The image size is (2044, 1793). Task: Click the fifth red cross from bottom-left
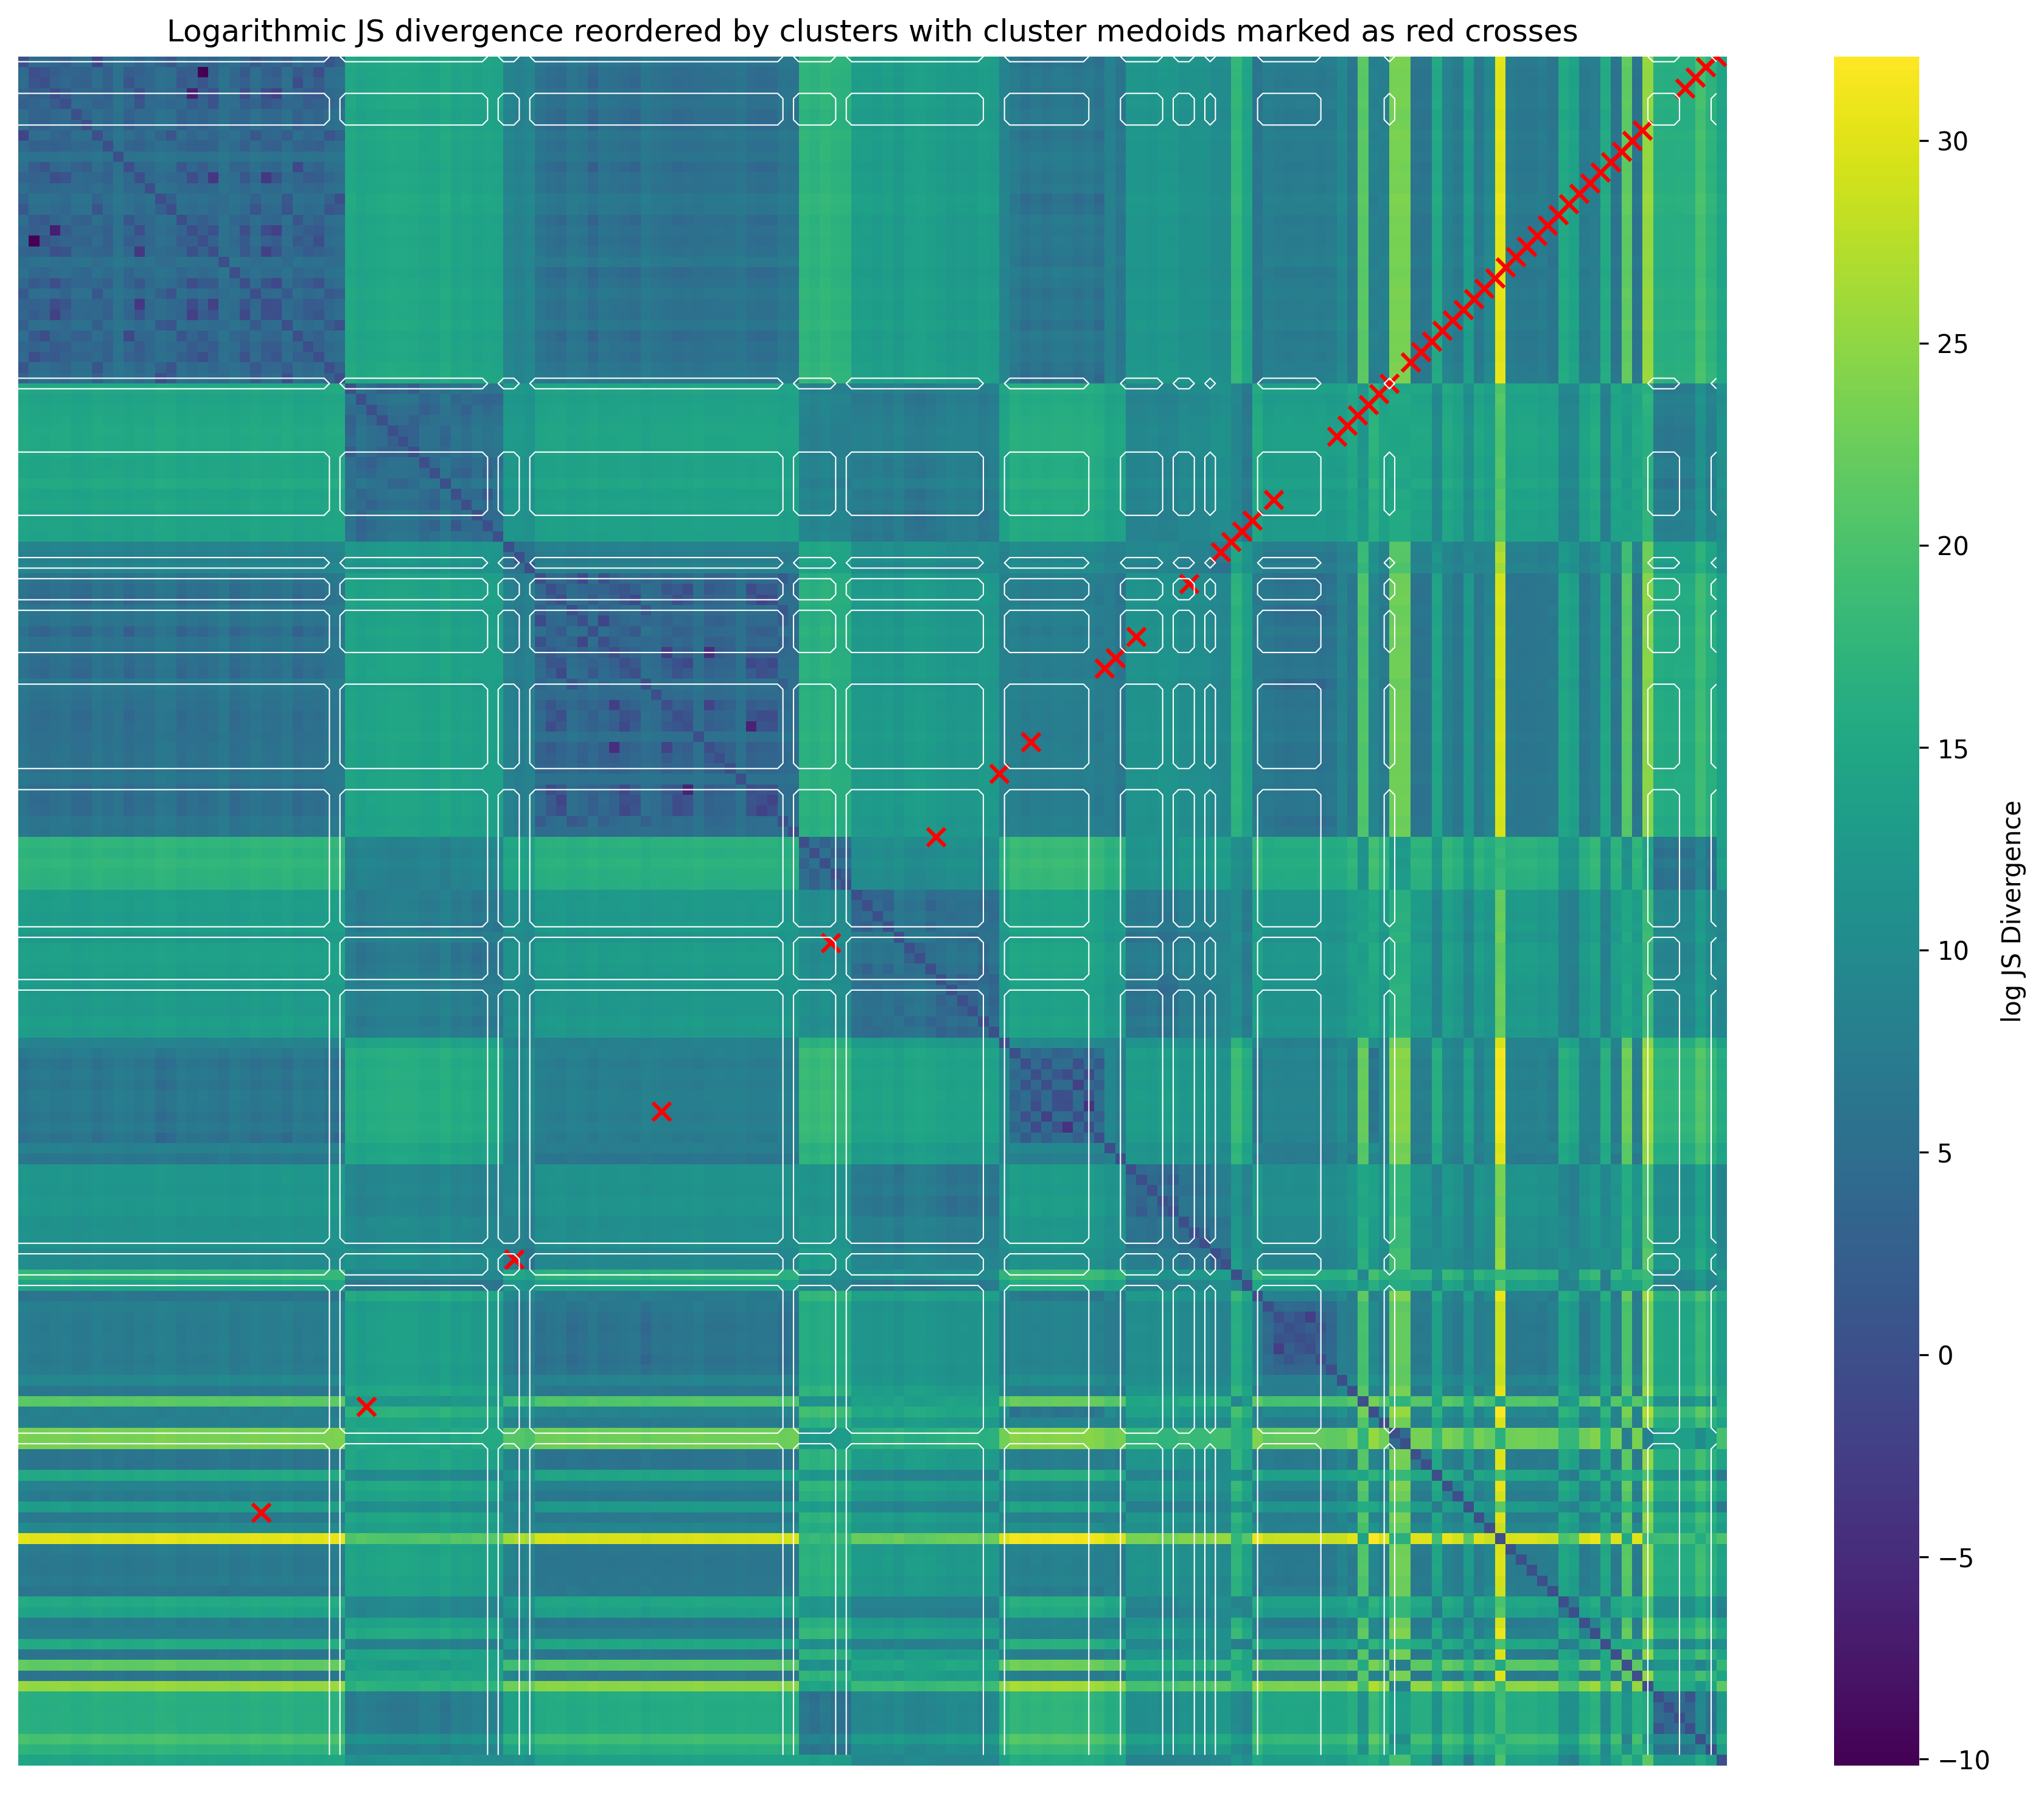[x=830, y=943]
